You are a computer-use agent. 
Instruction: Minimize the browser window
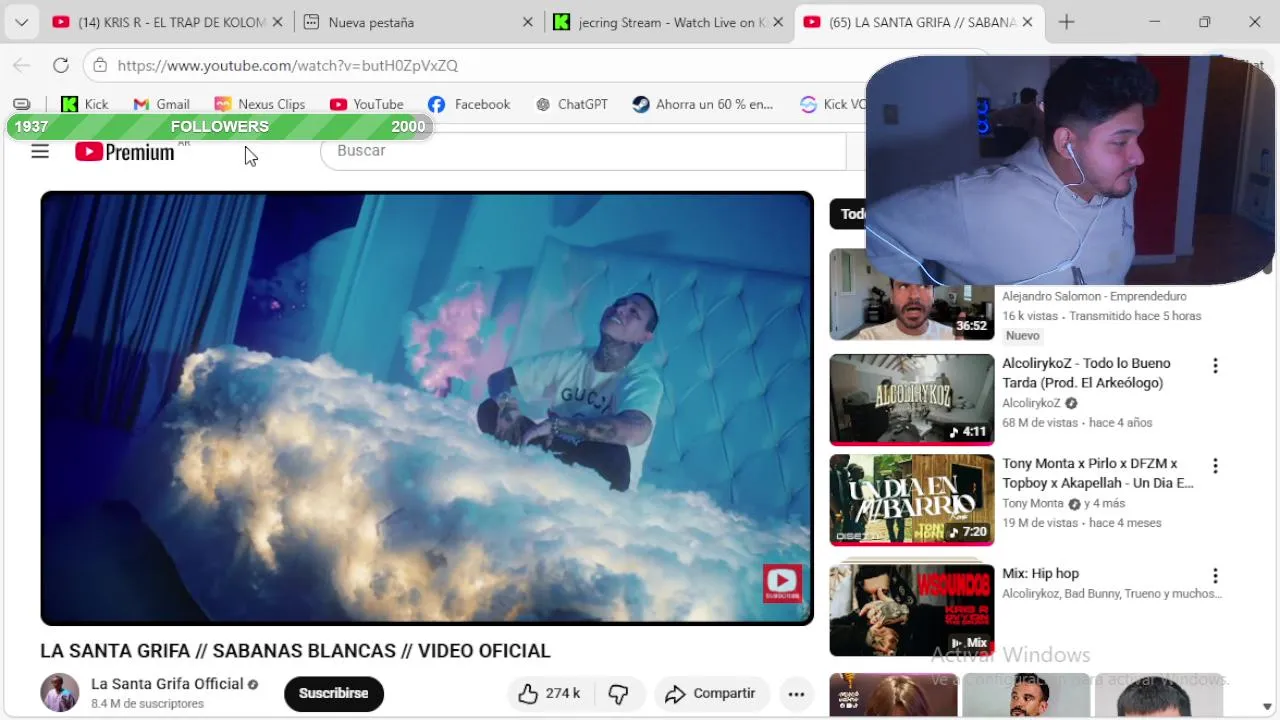coord(1155,22)
